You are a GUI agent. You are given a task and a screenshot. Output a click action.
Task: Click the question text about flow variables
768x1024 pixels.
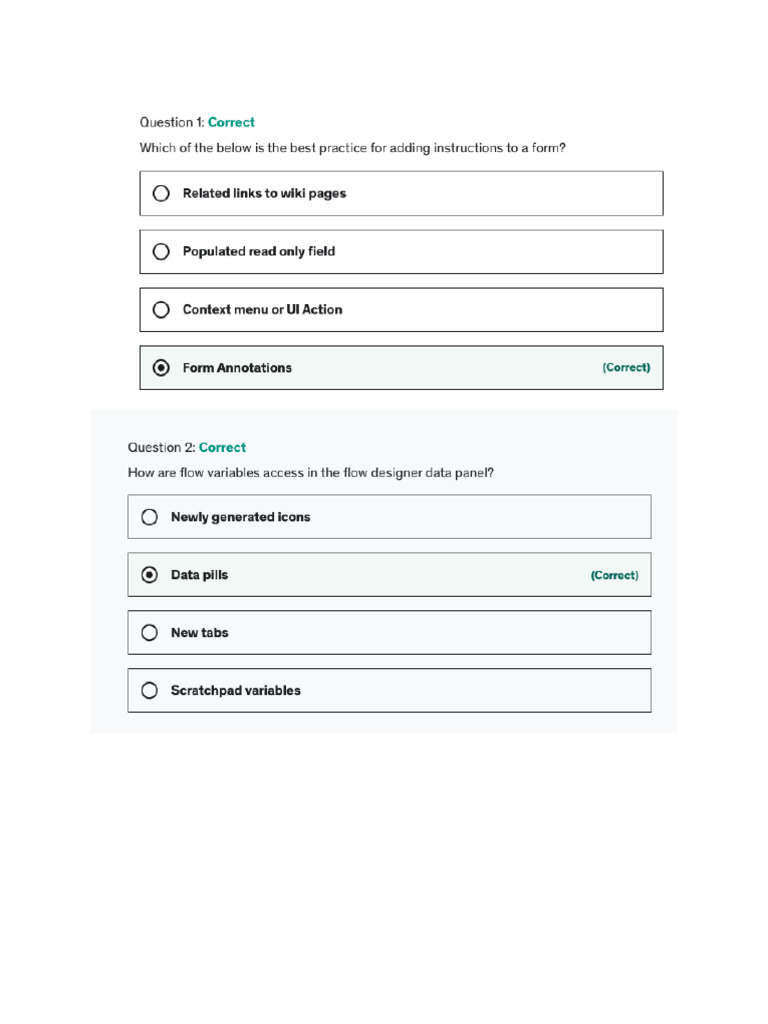311,473
